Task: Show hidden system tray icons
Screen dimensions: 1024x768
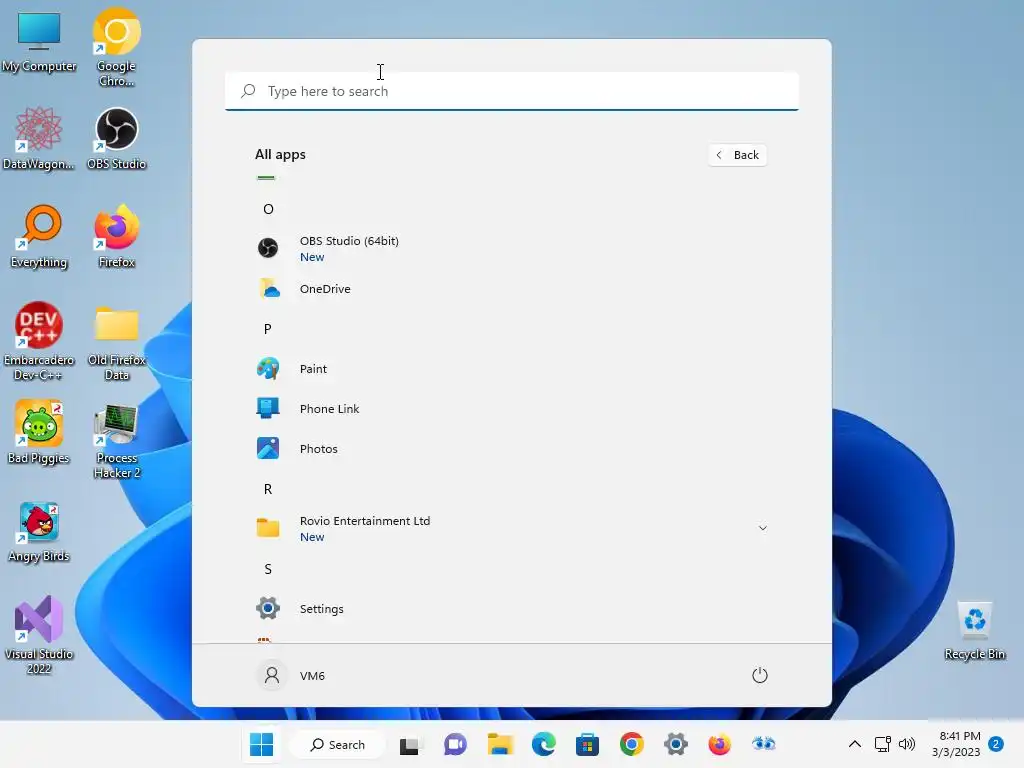Action: point(854,744)
